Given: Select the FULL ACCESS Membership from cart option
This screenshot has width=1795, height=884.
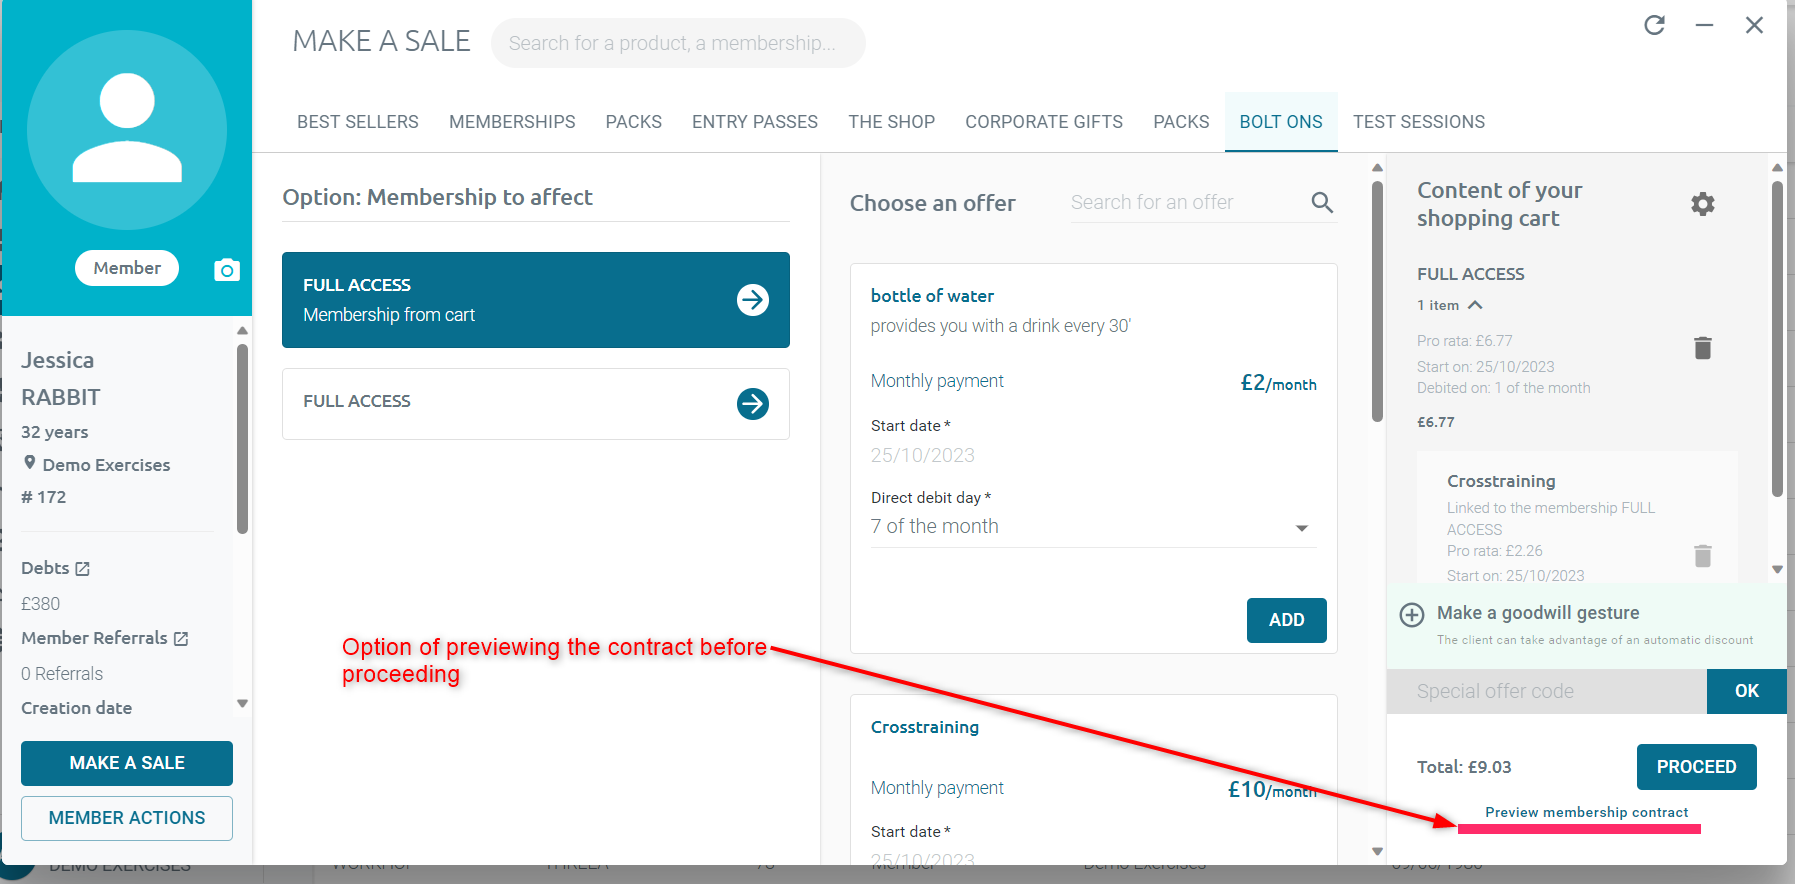Looking at the screenshot, I should [x=536, y=300].
